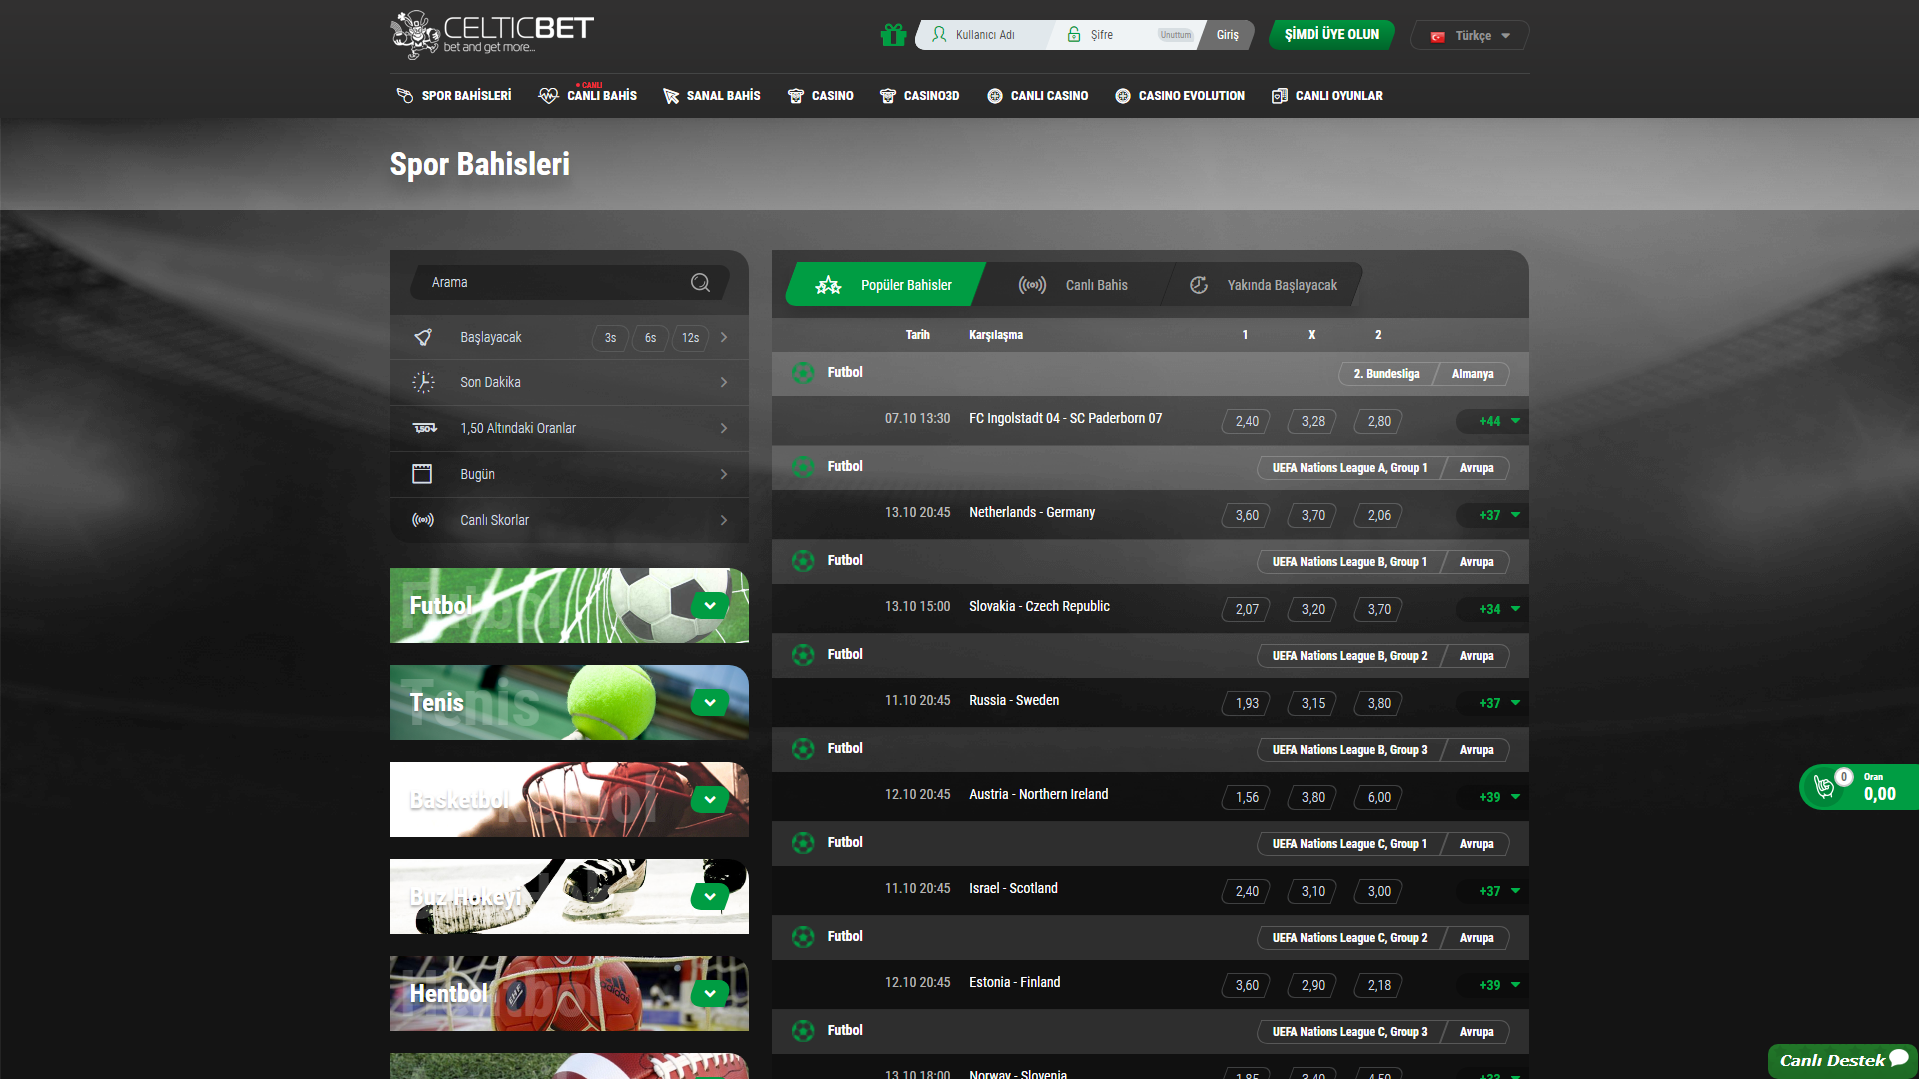The image size is (1919, 1079).
Task: Pick odds 2,06 for Germany win
Action: pyautogui.click(x=1378, y=515)
